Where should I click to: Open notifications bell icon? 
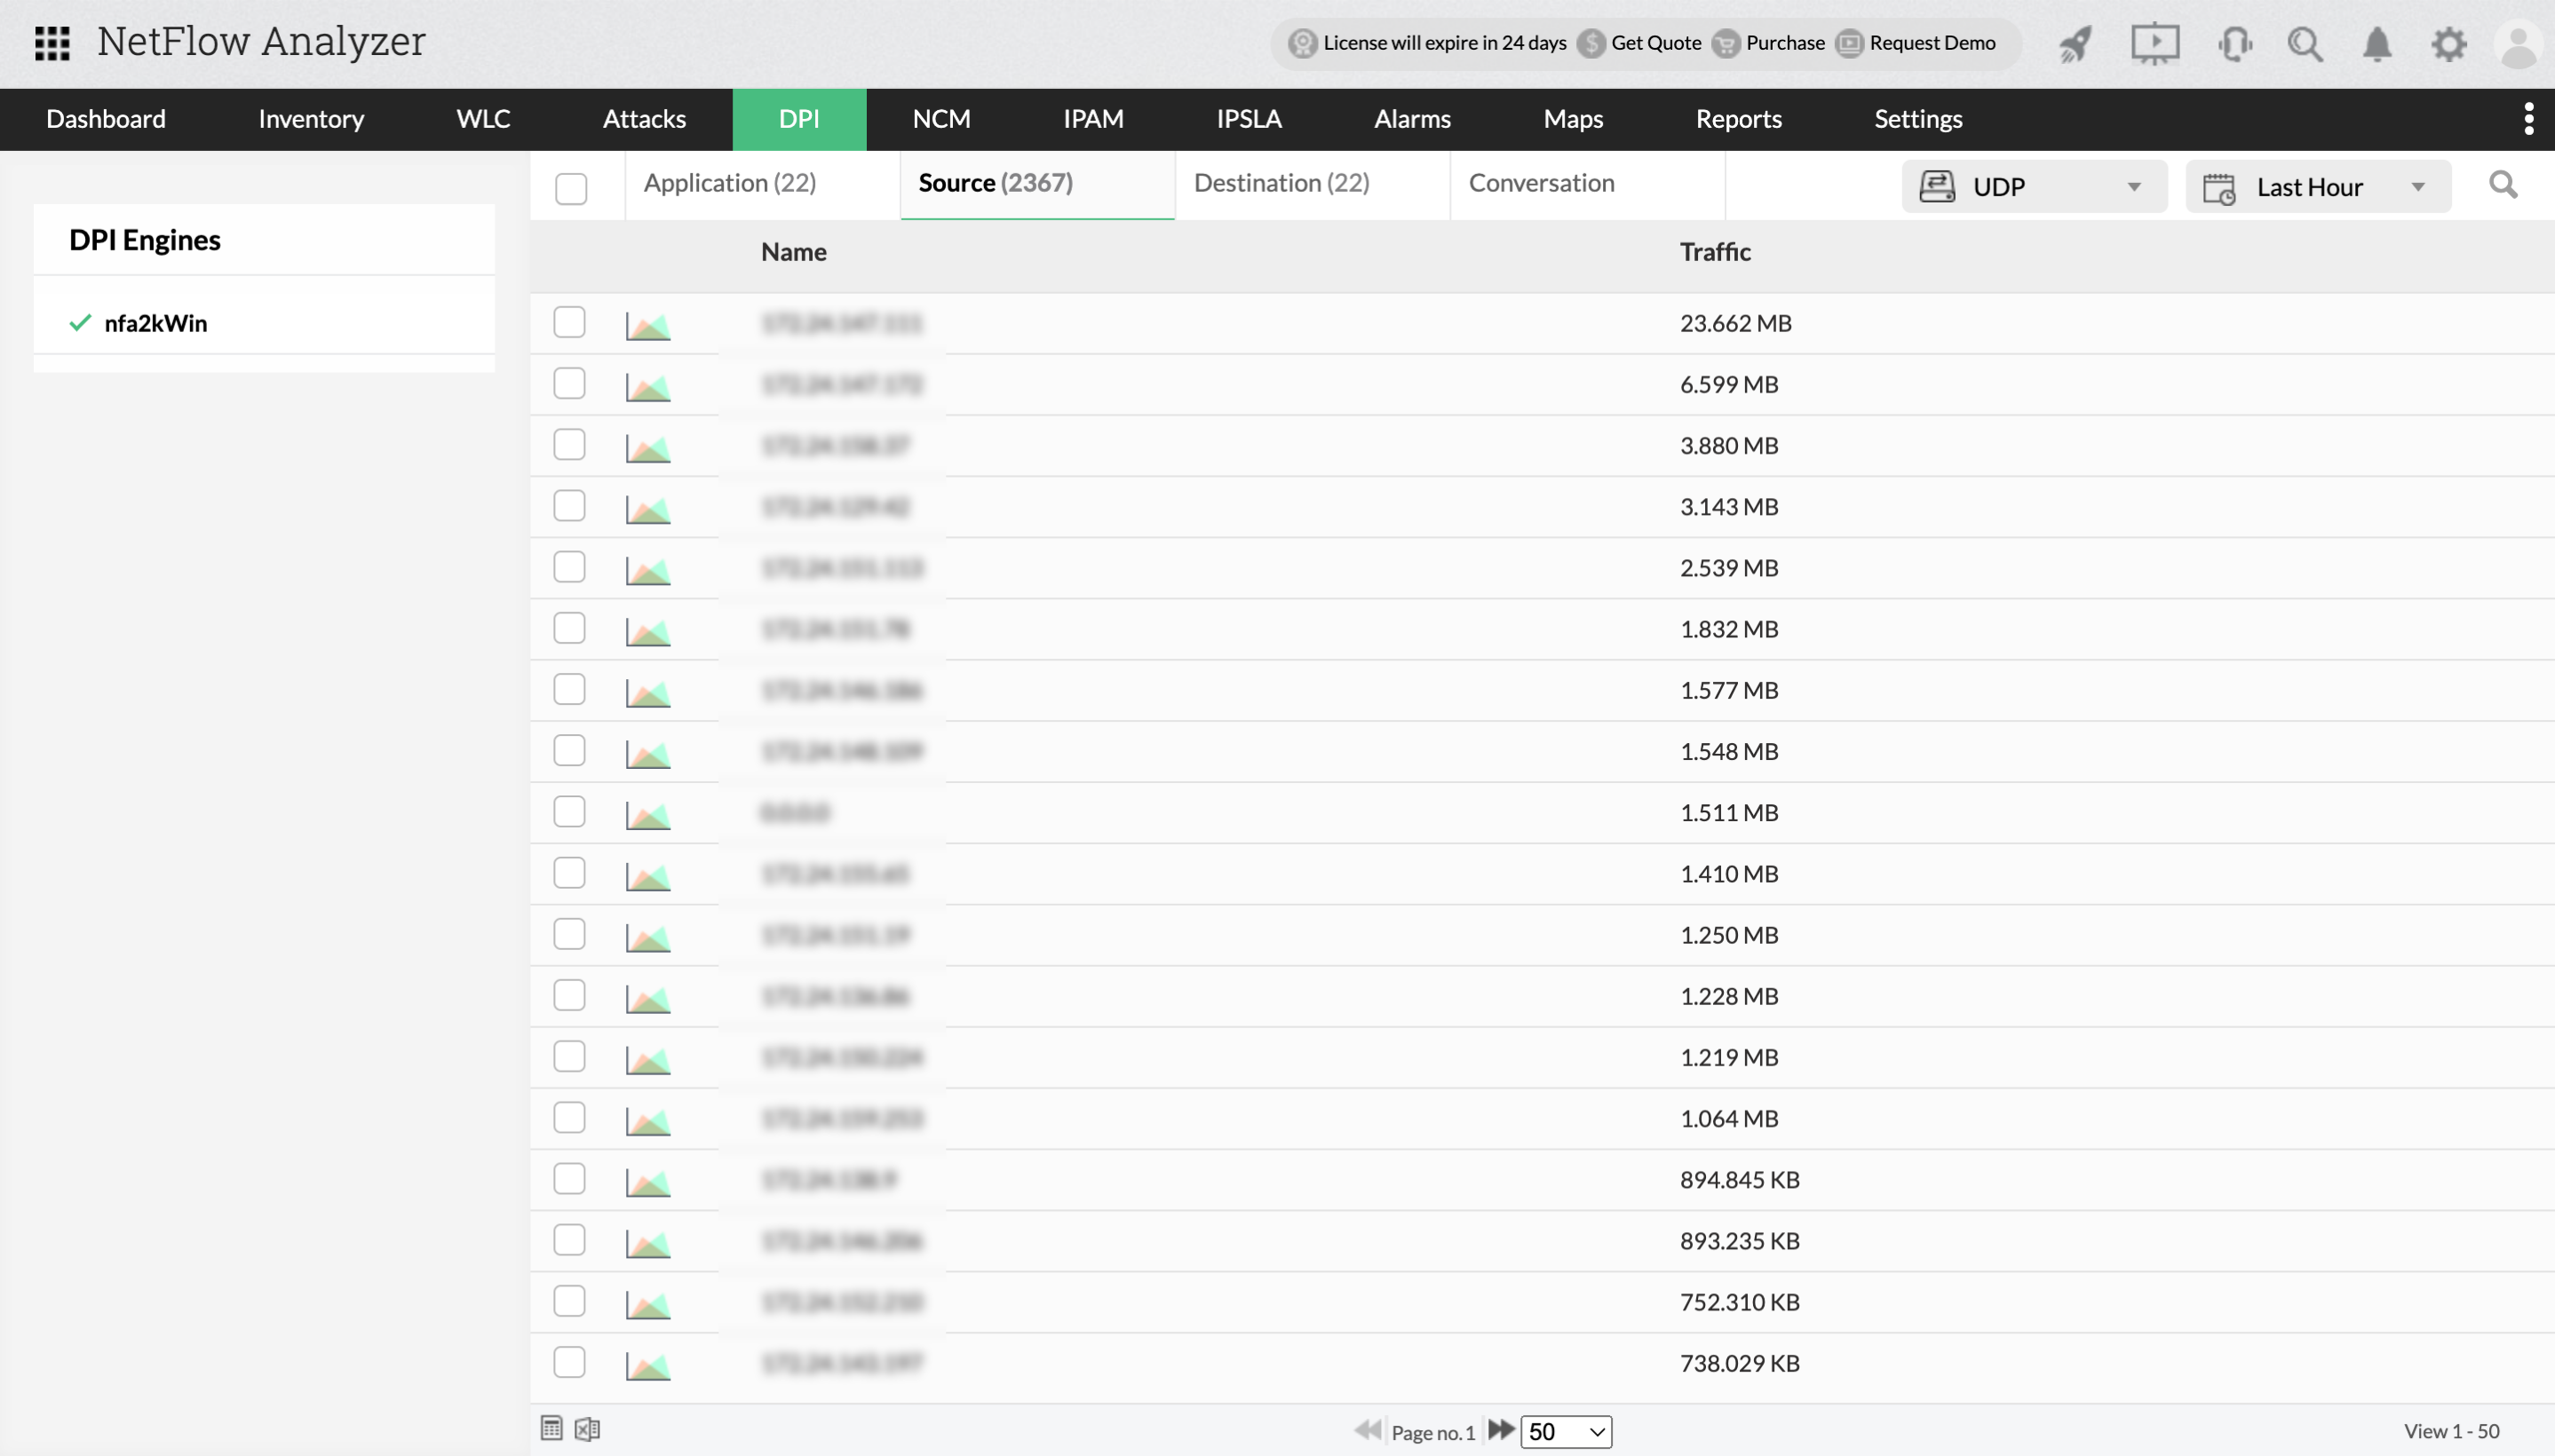tap(2377, 44)
